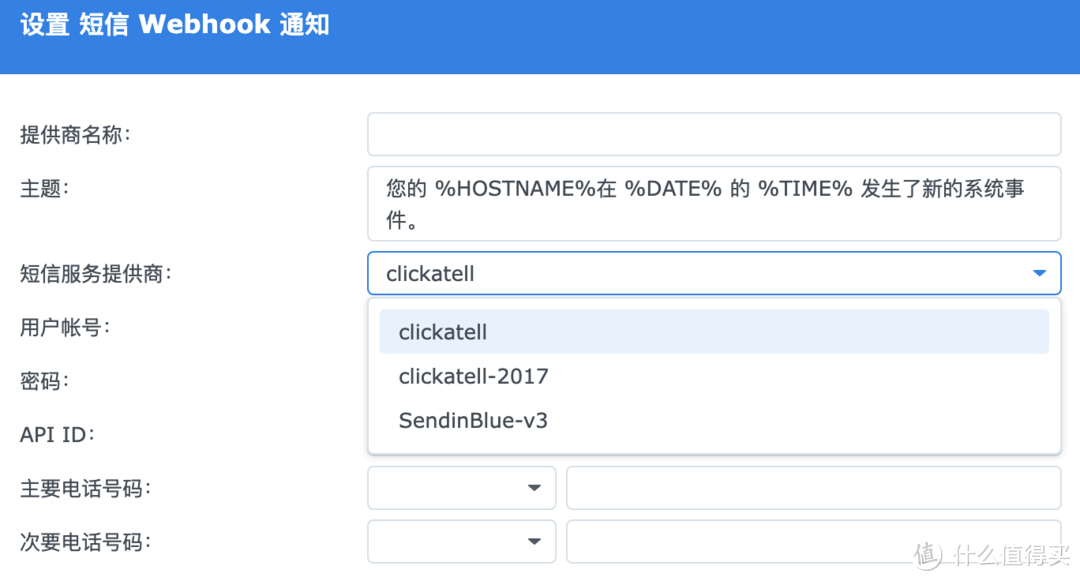Collapse the provider list using its blue arrow
The image size is (1080, 581).
click(x=1039, y=273)
